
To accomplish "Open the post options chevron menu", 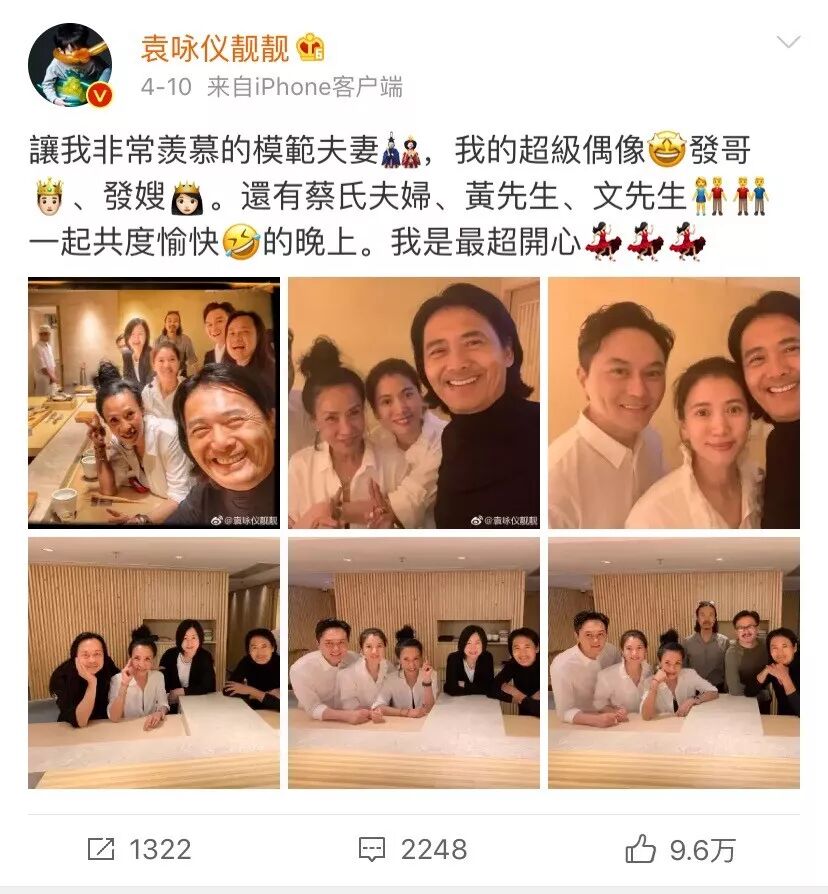I will (789, 42).
